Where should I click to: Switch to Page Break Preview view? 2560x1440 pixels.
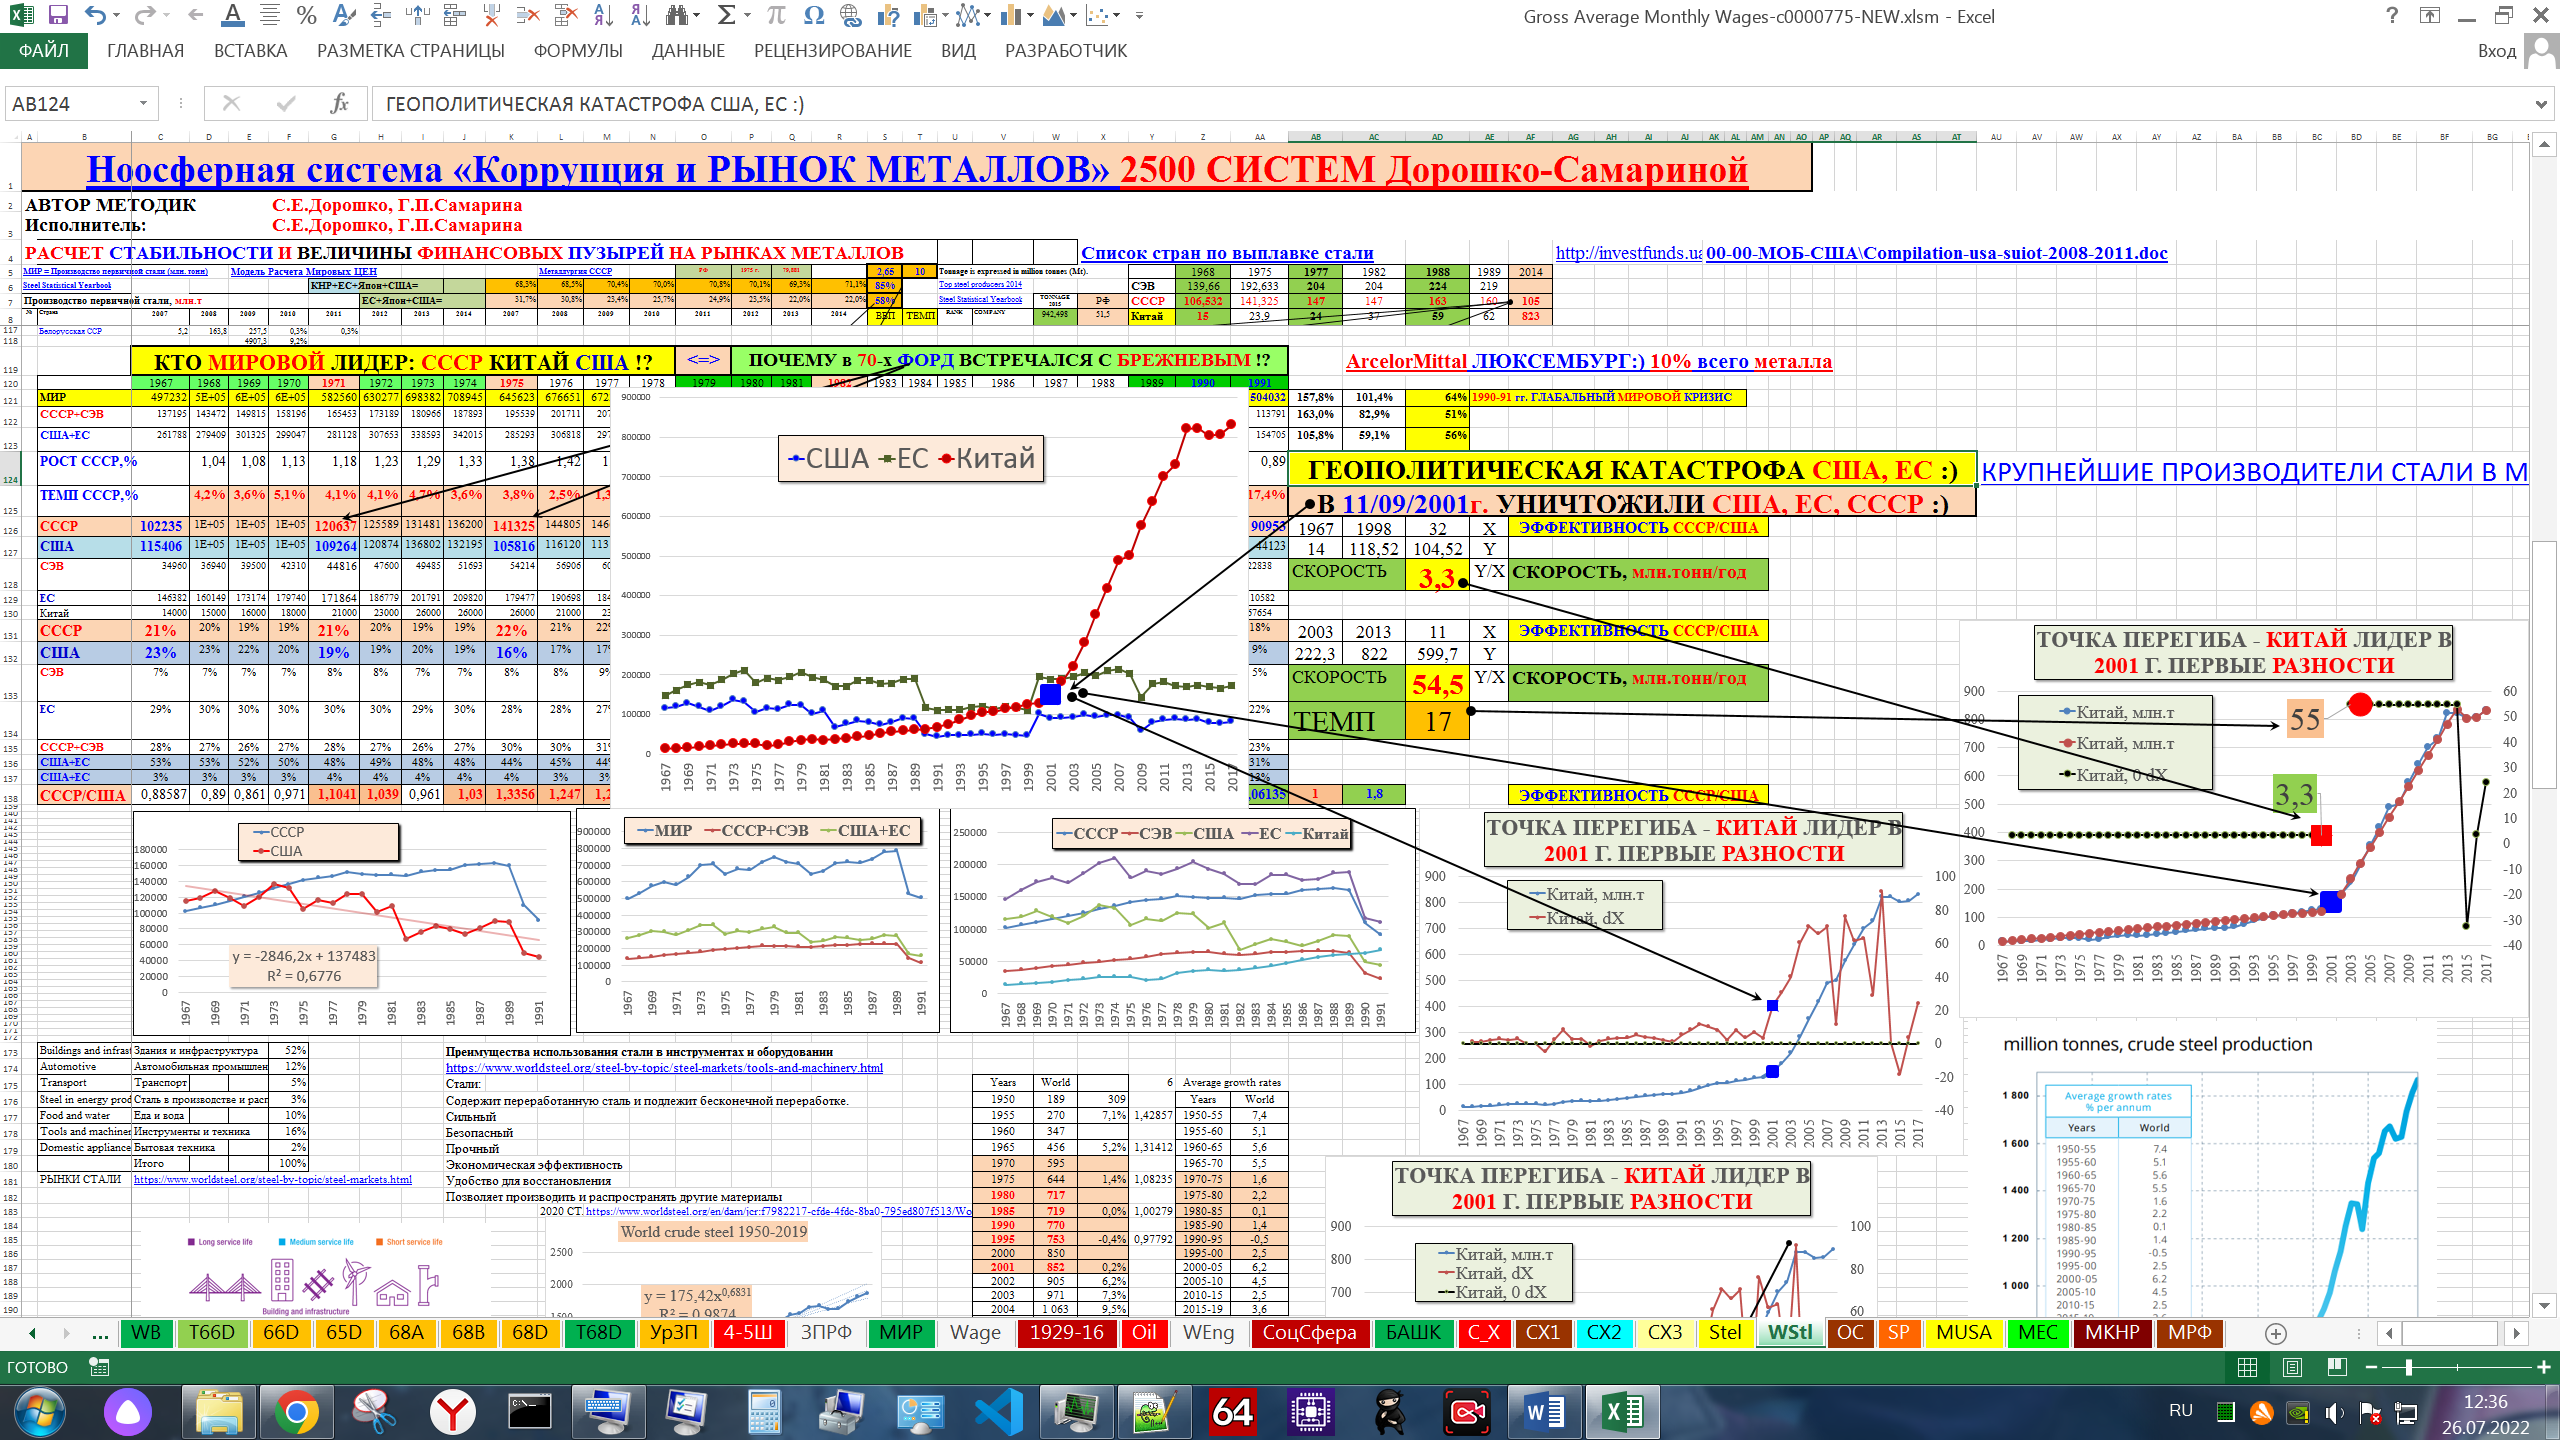[x=2337, y=1367]
